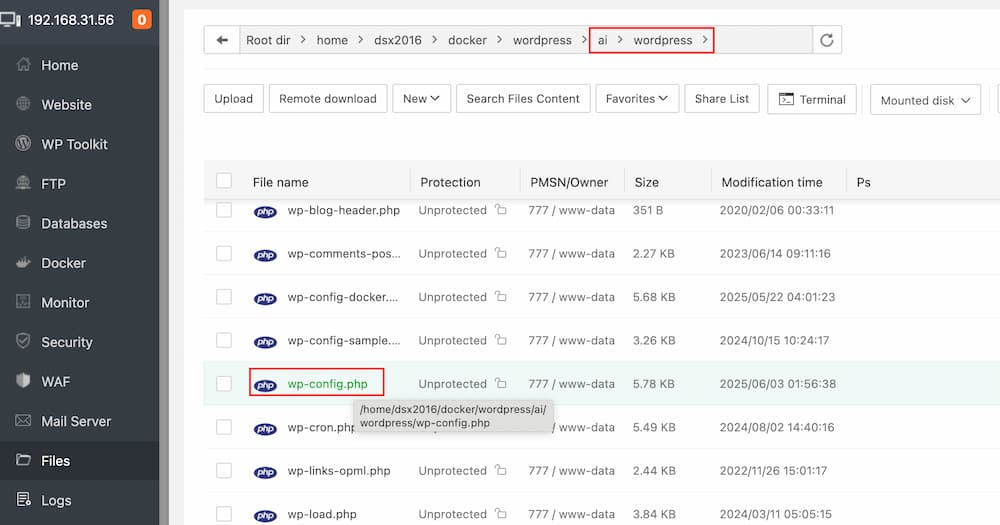The width and height of the screenshot is (1000, 525).
Task: Click lock icon for wp-config.php
Action: pos(501,383)
